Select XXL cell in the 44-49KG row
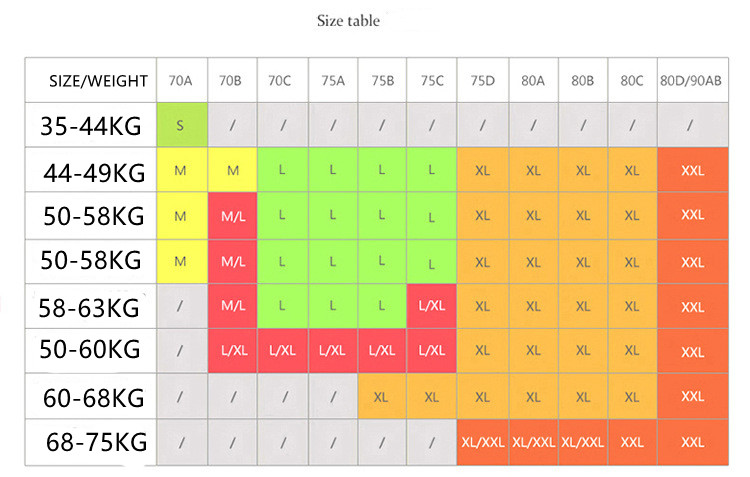This screenshot has width=750, height=477. pyautogui.click(x=692, y=170)
